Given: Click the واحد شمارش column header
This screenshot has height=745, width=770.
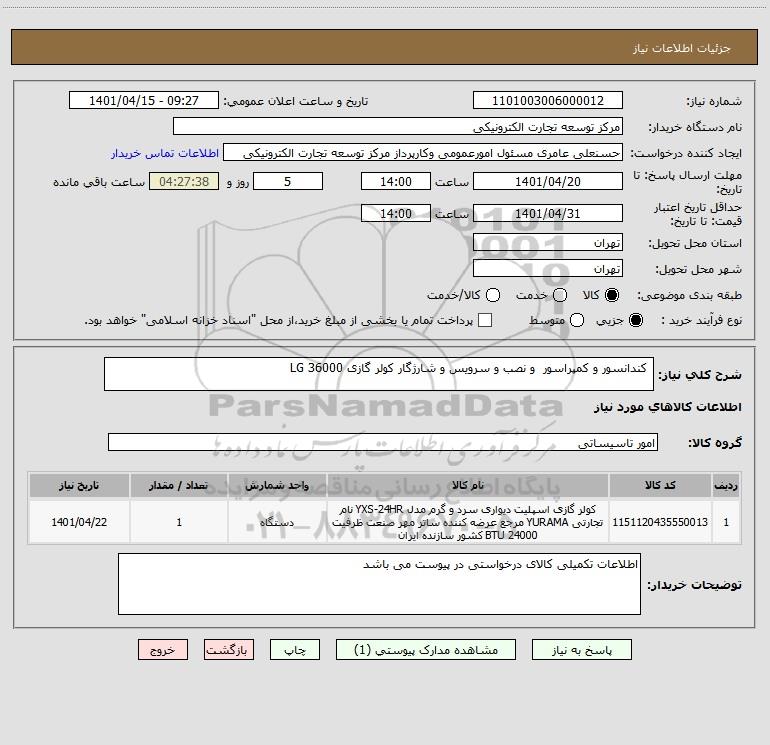Looking at the screenshot, I should (277, 485).
